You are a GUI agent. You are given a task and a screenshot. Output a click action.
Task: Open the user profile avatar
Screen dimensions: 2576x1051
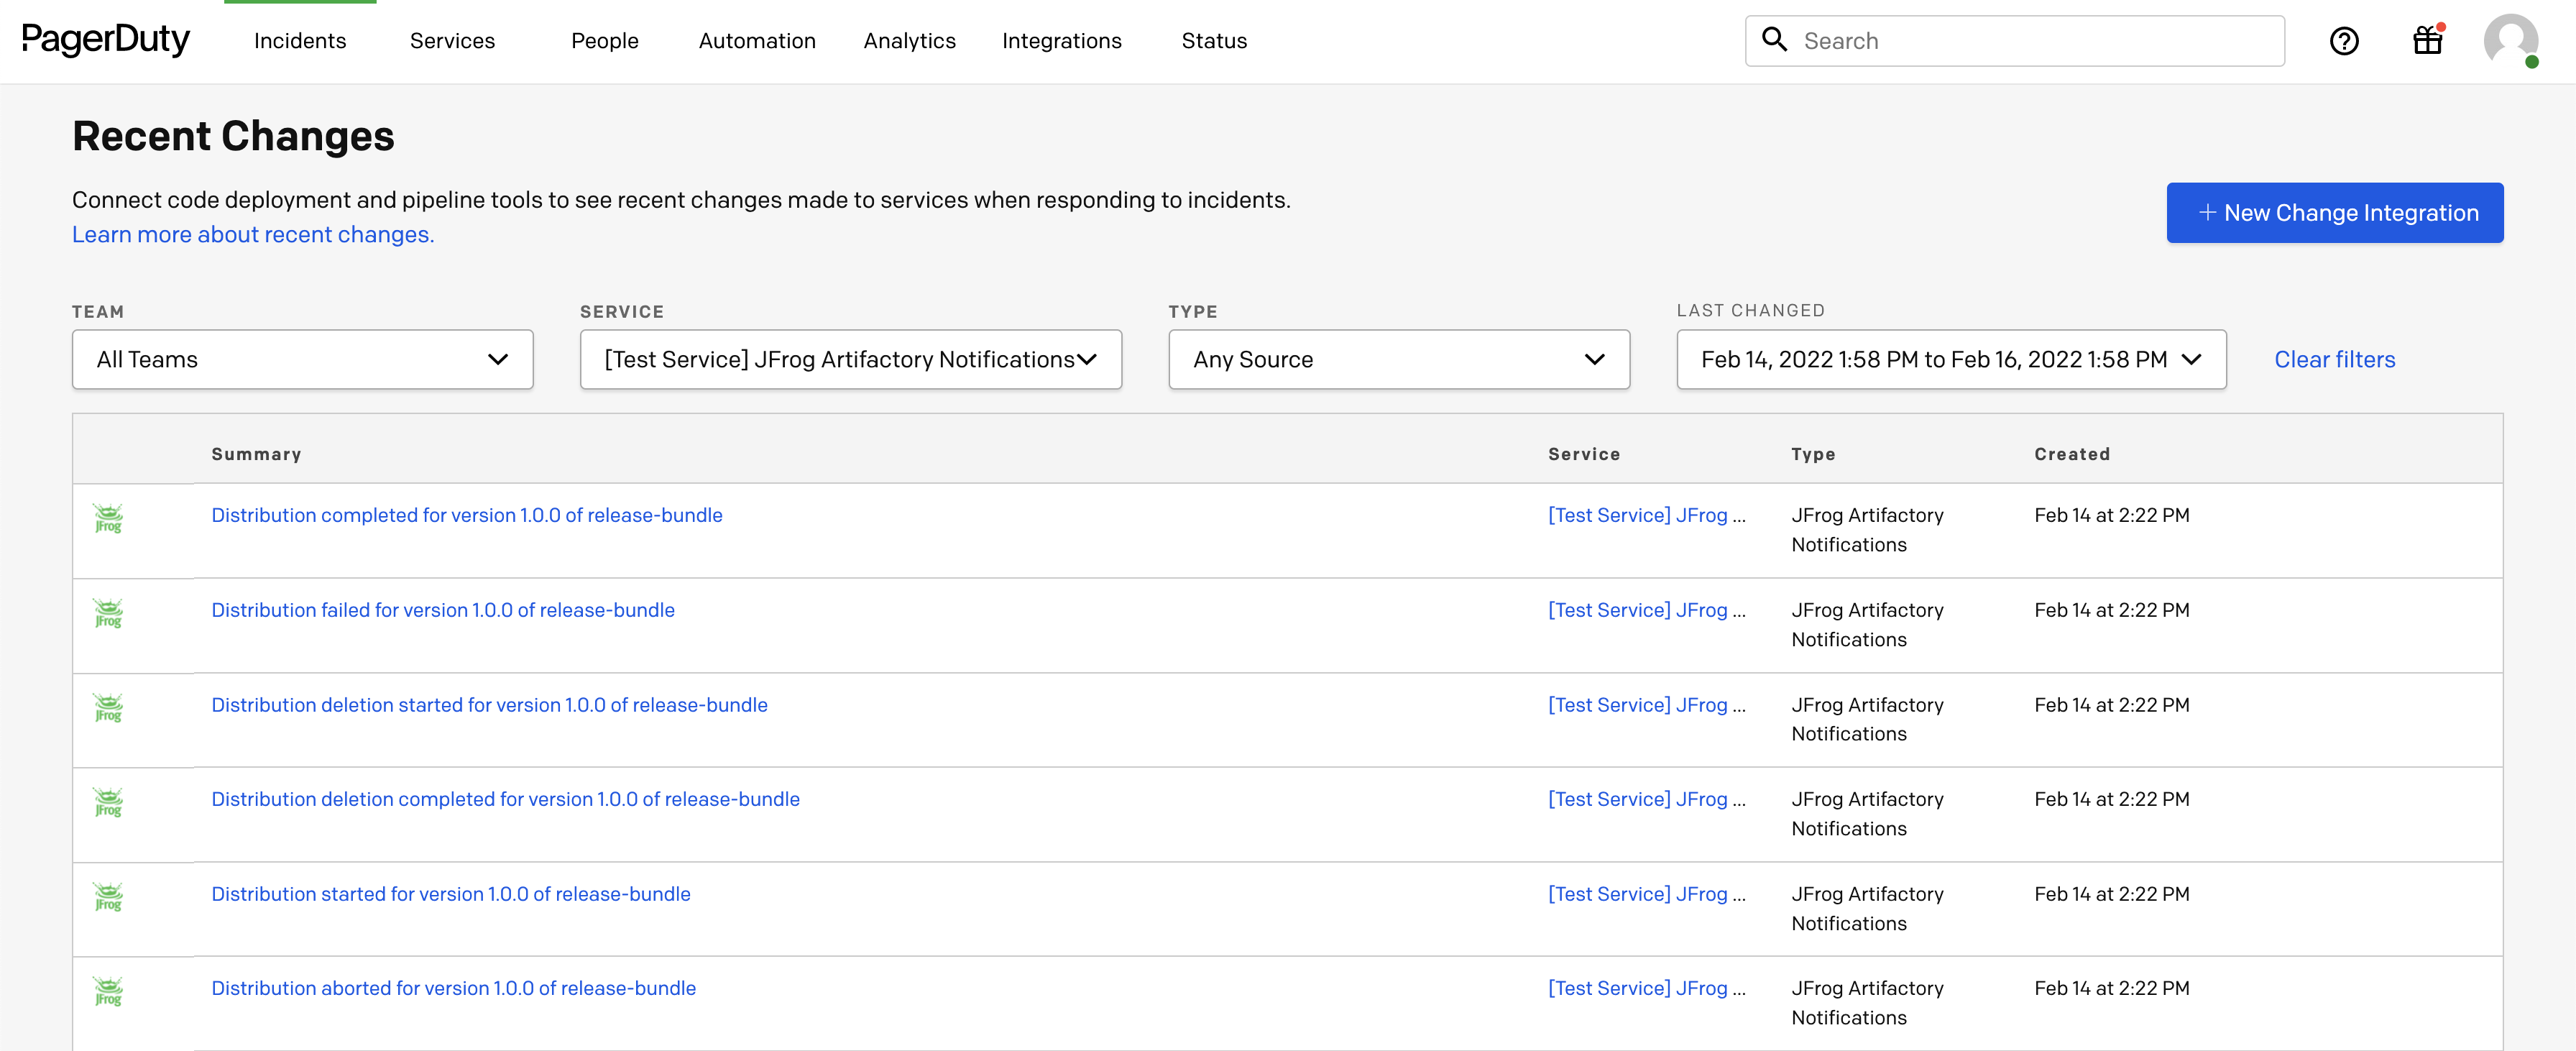2510,41
